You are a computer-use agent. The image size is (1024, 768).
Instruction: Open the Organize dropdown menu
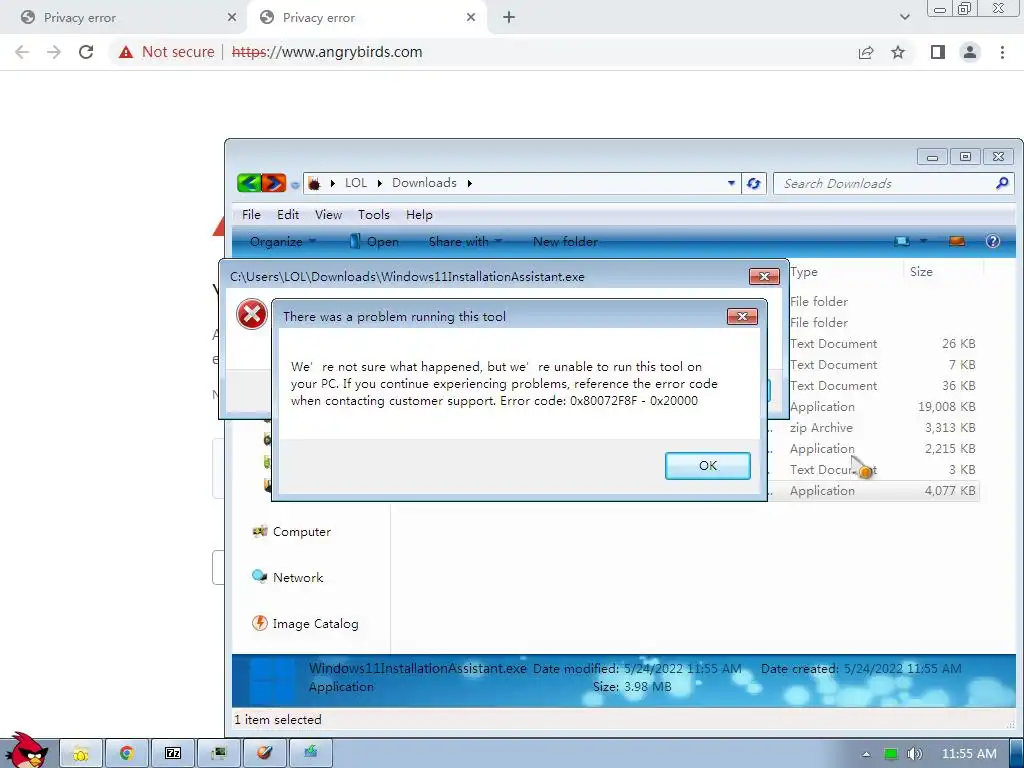pos(283,242)
